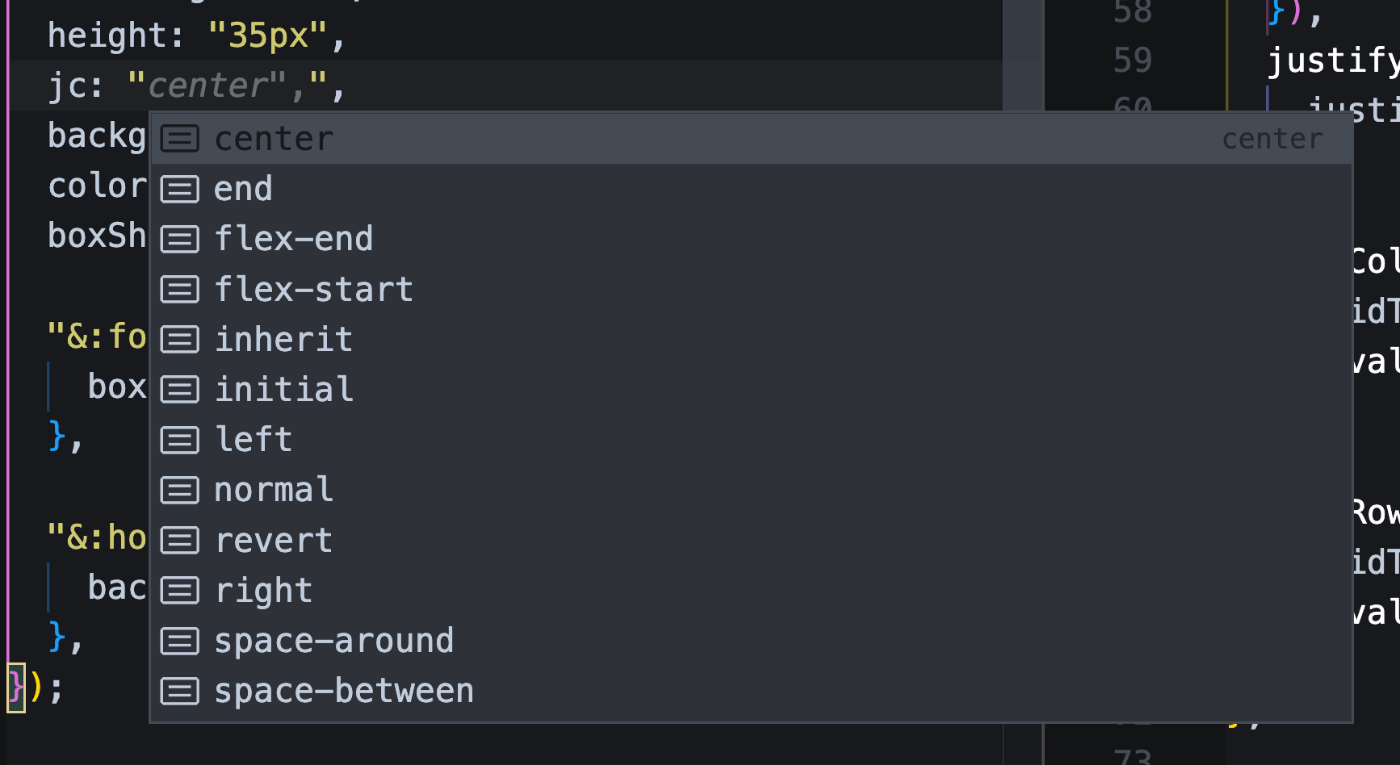Image resolution: width=1400 pixels, height=765 pixels.
Task: Click the icon next to inherit
Action: [180, 339]
